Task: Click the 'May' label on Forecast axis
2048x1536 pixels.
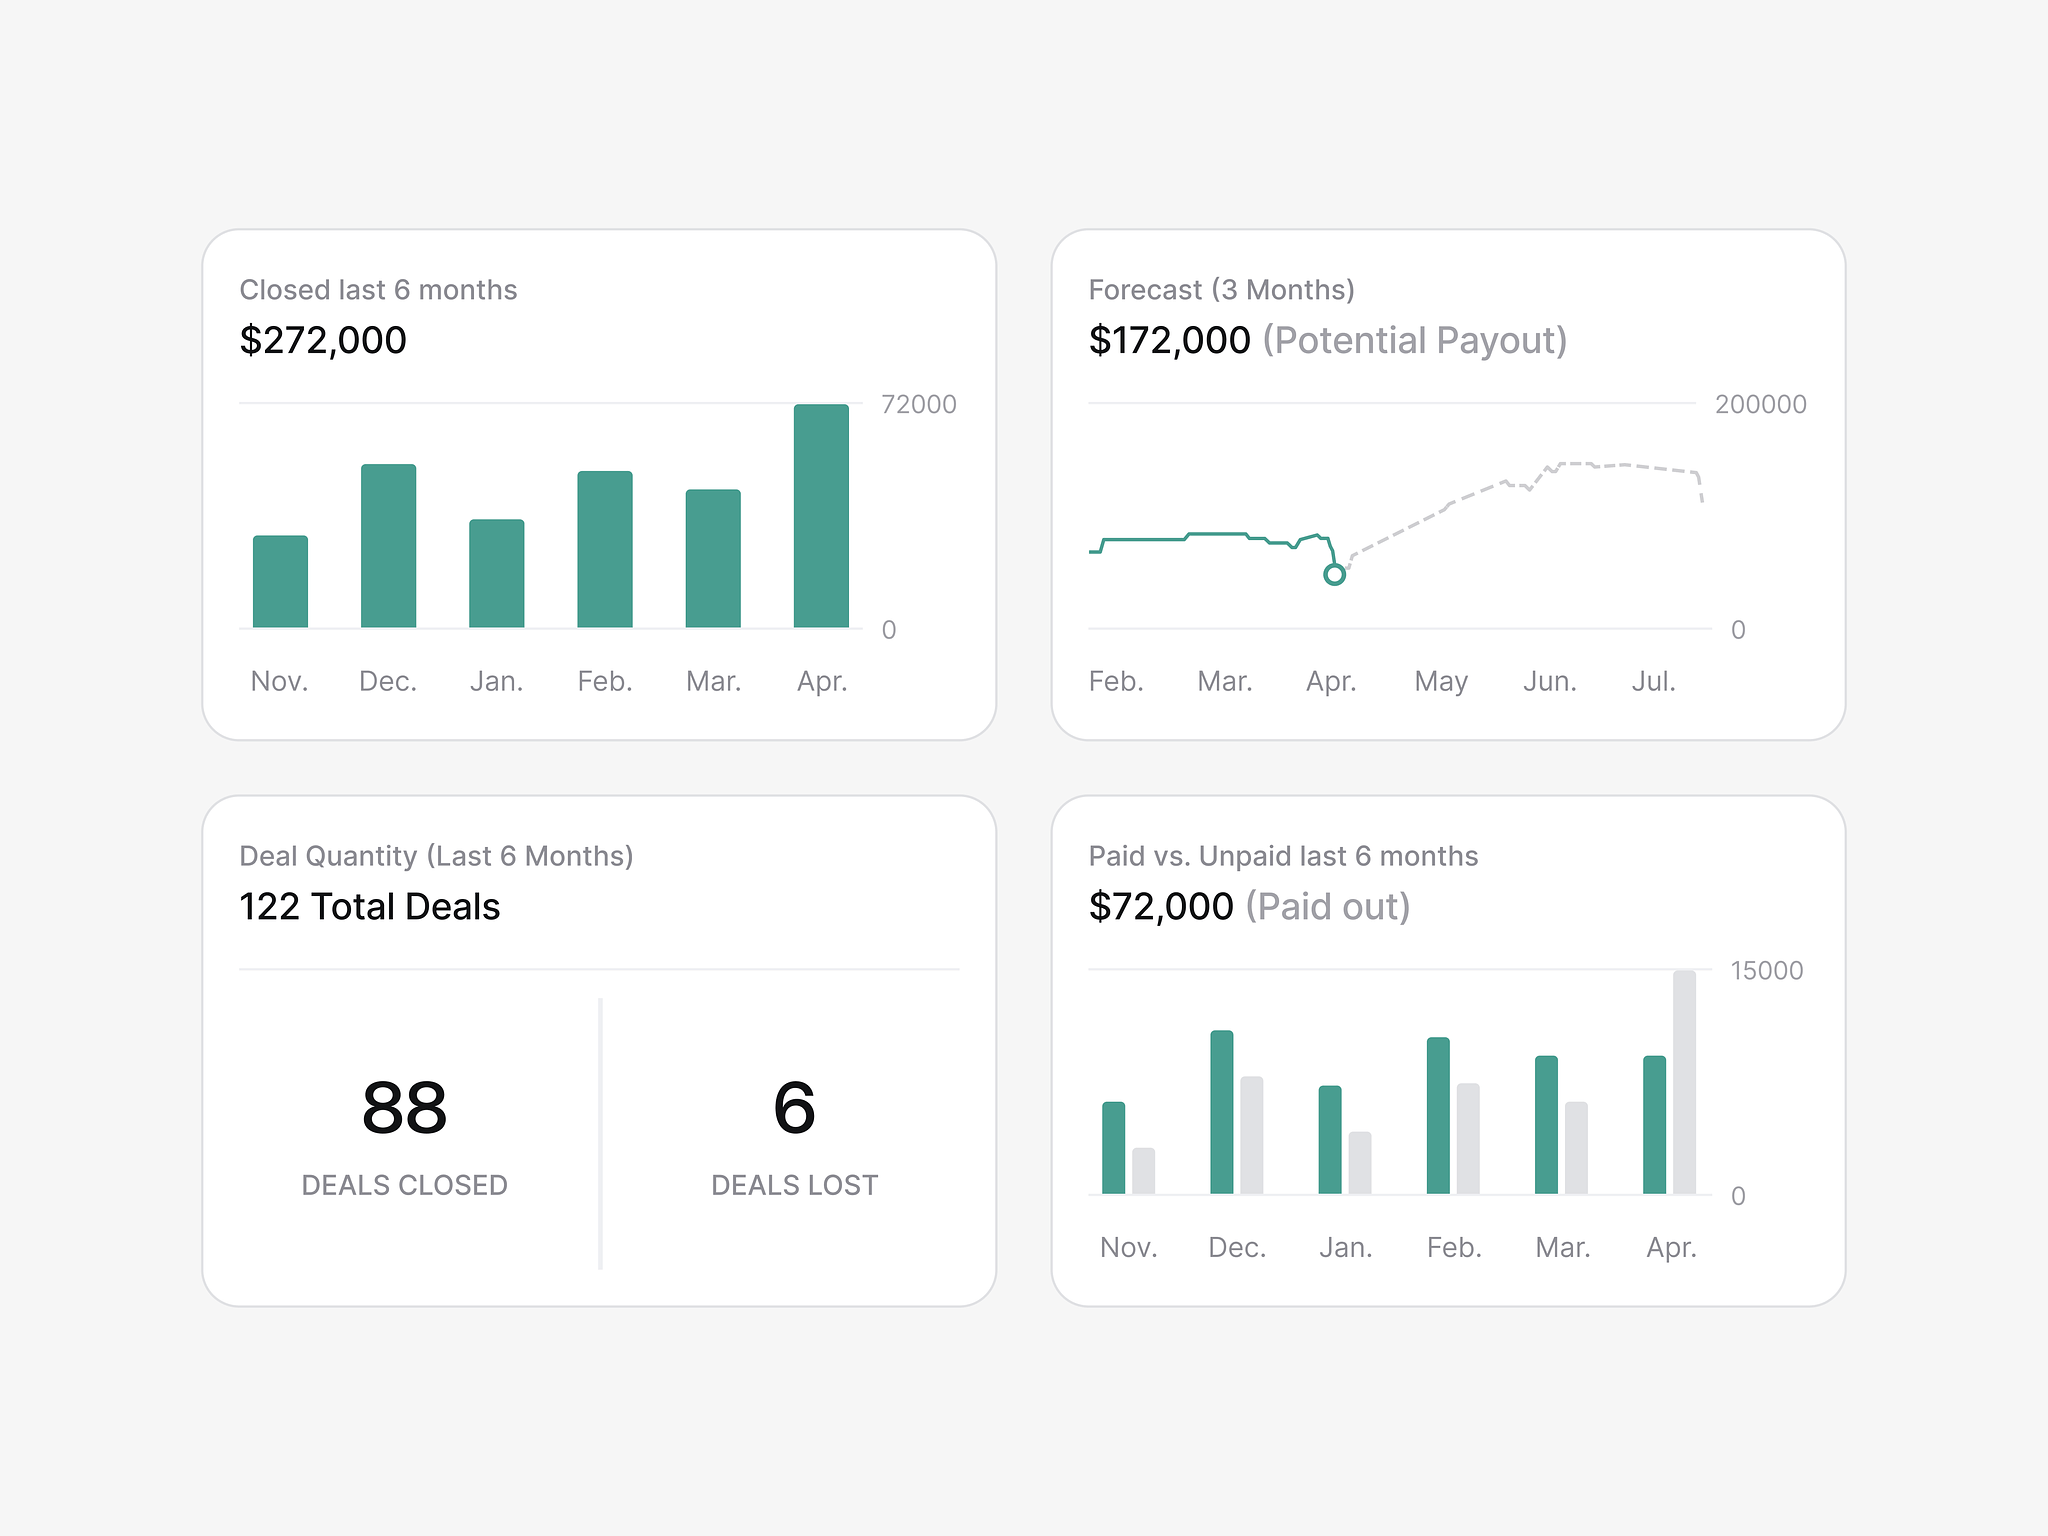Action: click(x=1441, y=682)
